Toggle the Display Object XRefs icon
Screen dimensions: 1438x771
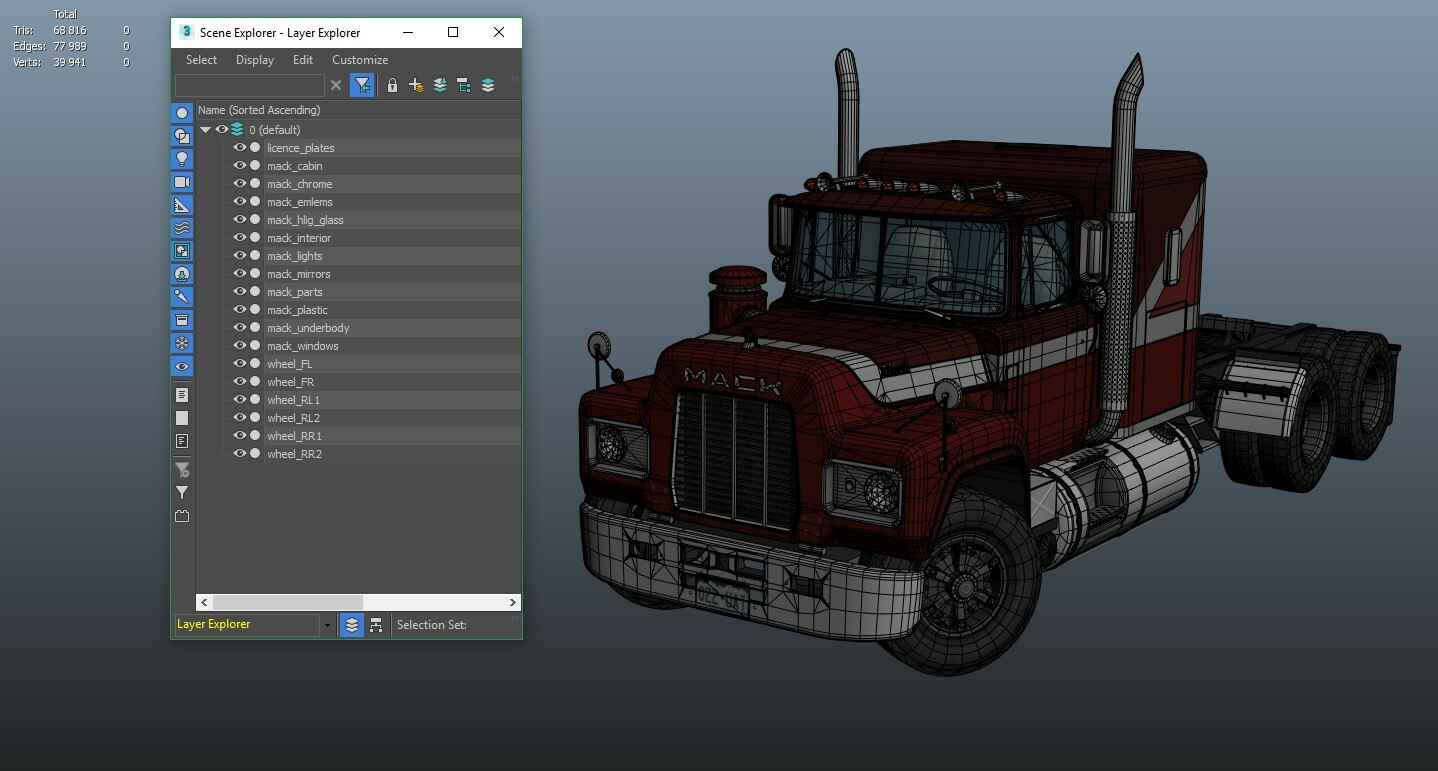point(182,274)
